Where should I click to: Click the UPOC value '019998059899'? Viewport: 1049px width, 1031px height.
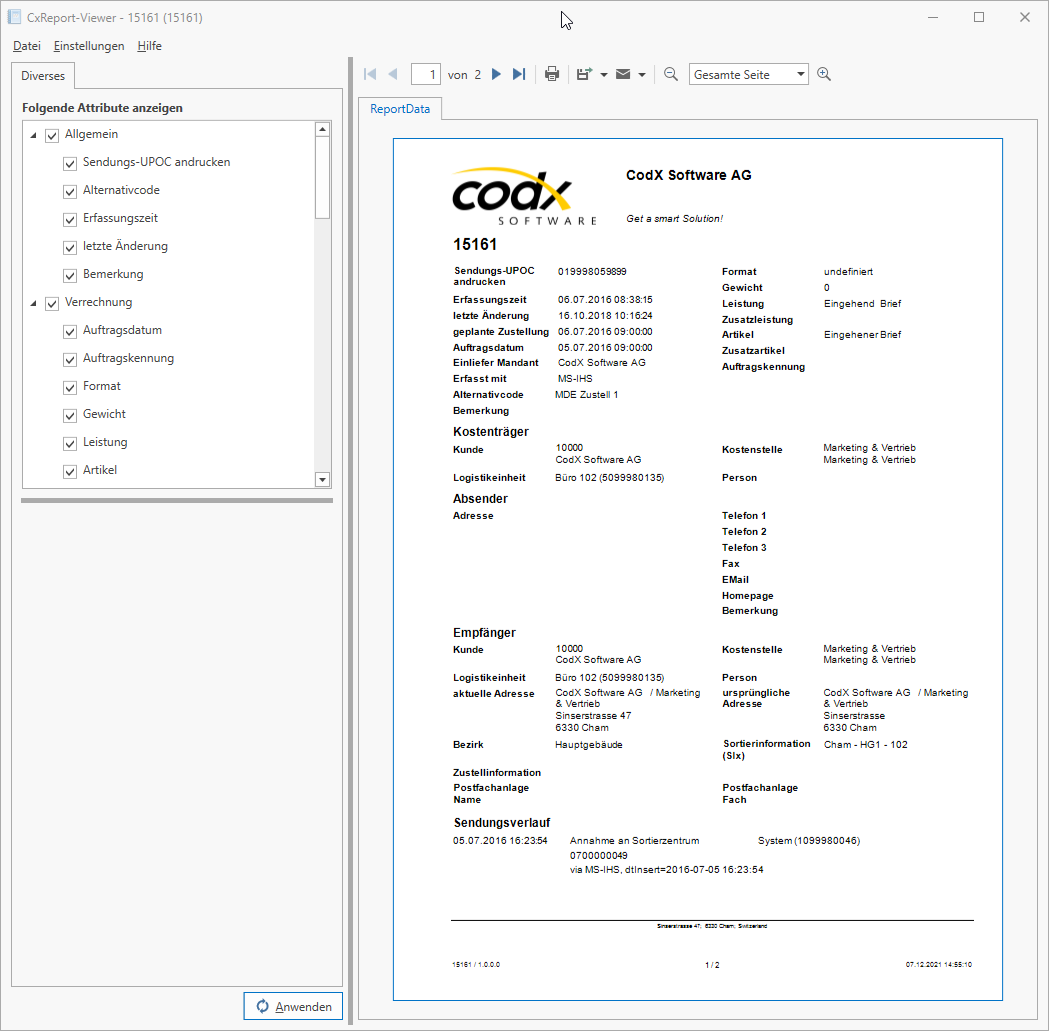tap(592, 272)
